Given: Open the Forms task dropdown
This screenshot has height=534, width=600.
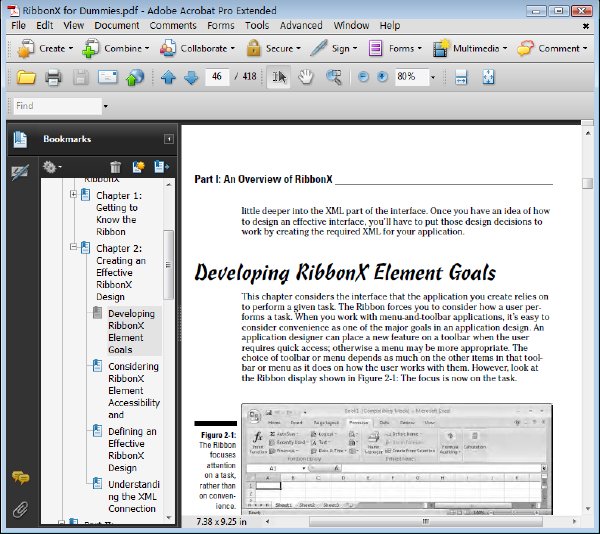Looking at the screenshot, I should tap(395, 49).
